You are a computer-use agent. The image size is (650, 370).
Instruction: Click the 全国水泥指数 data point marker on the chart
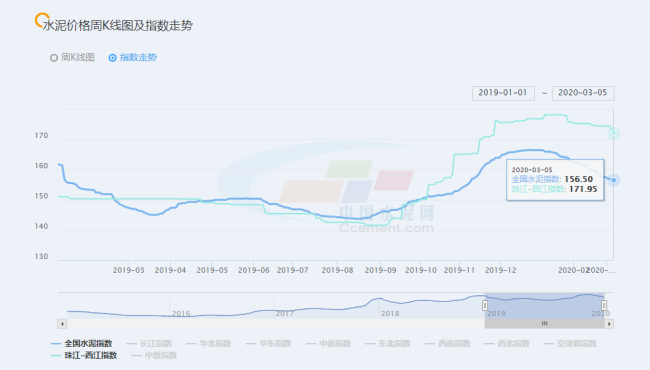[614, 180]
